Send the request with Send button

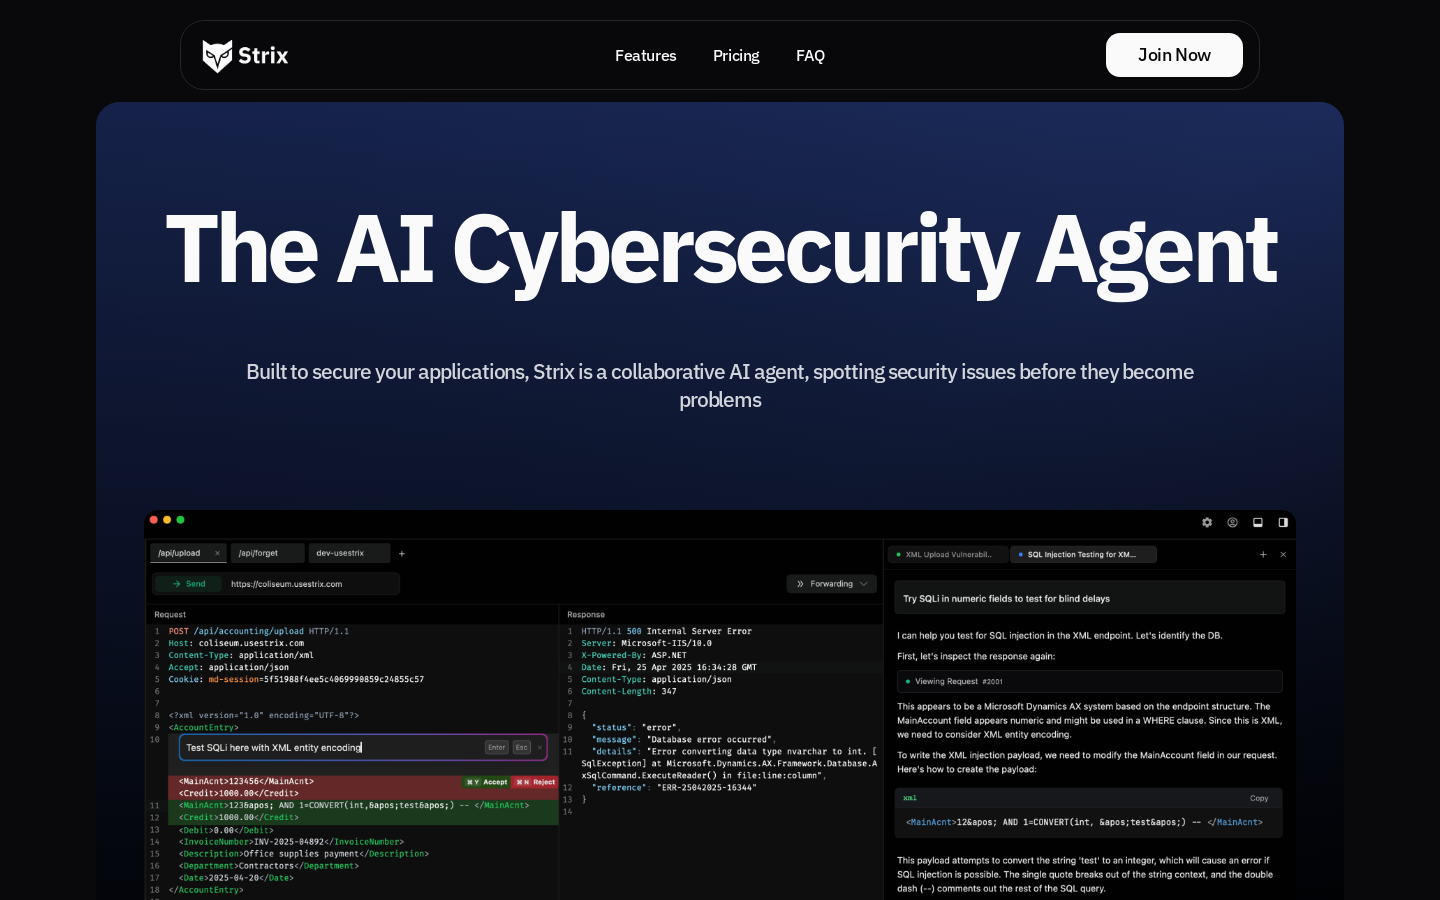(x=188, y=584)
